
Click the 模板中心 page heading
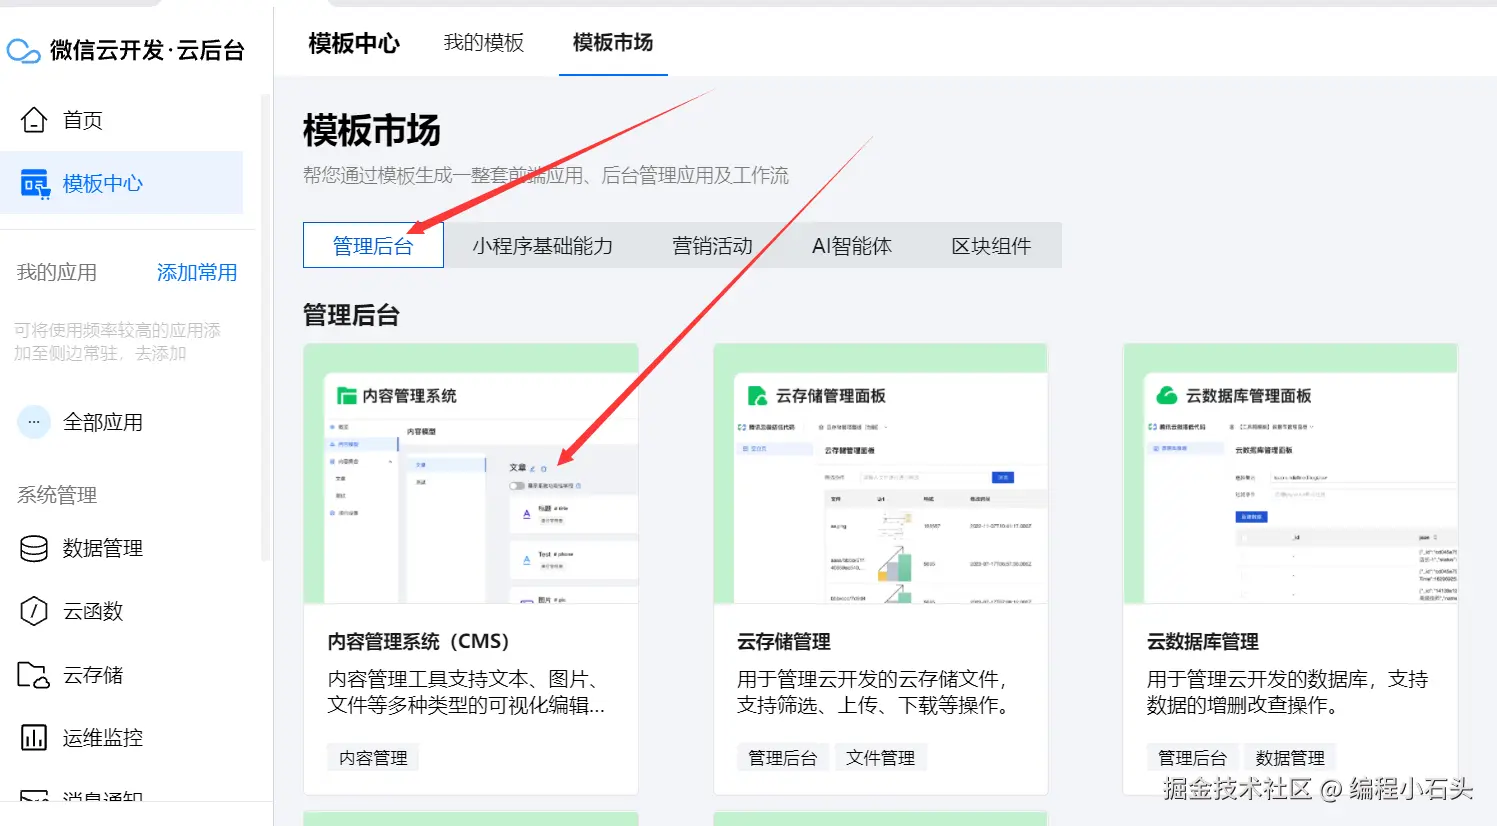[x=354, y=43]
